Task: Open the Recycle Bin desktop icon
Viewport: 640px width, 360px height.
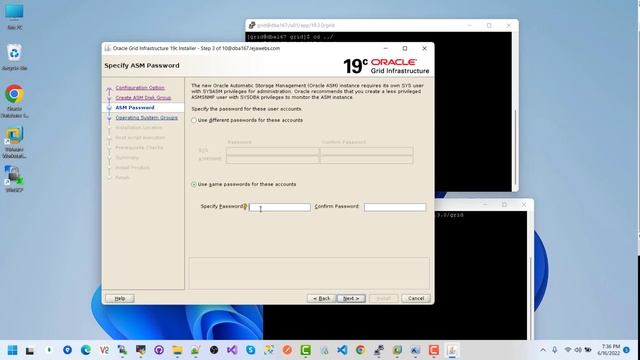Action: (x=14, y=57)
